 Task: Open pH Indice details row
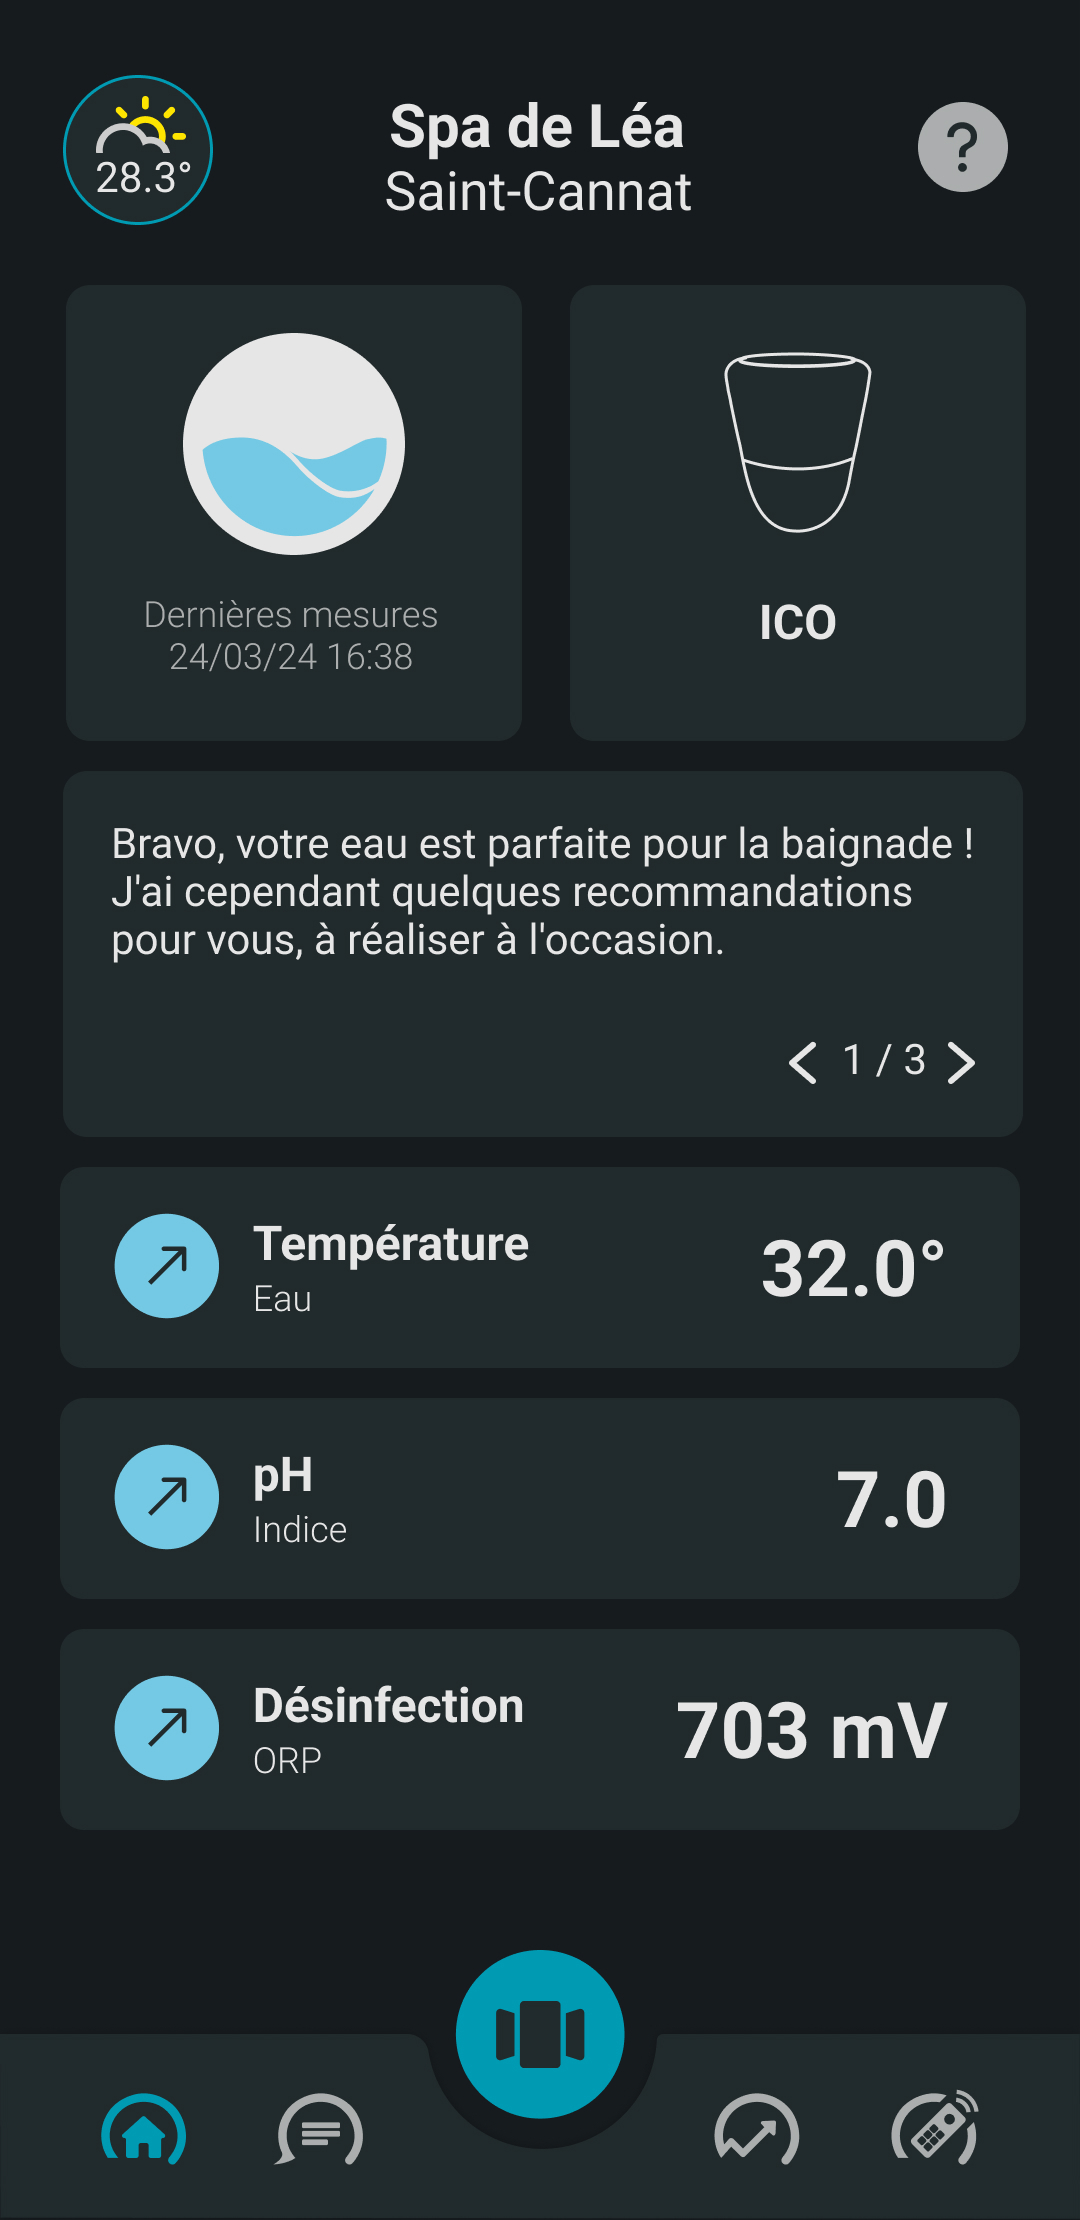[x=540, y=1498]
